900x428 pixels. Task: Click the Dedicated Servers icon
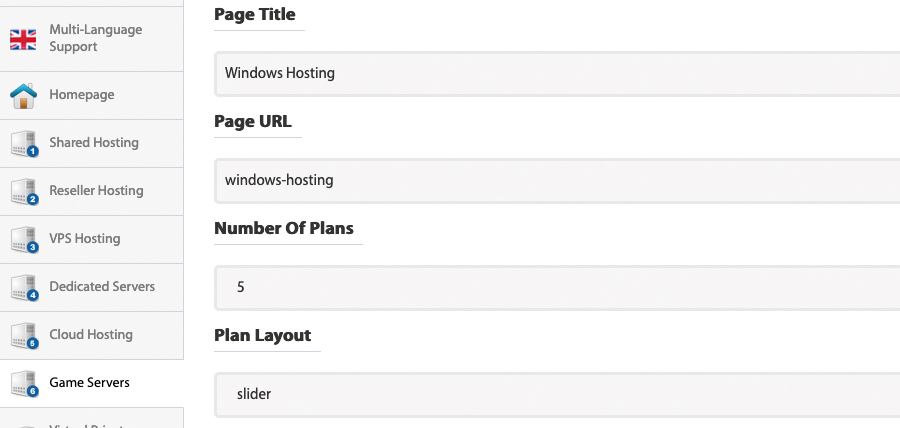click(x=24, y=288)
